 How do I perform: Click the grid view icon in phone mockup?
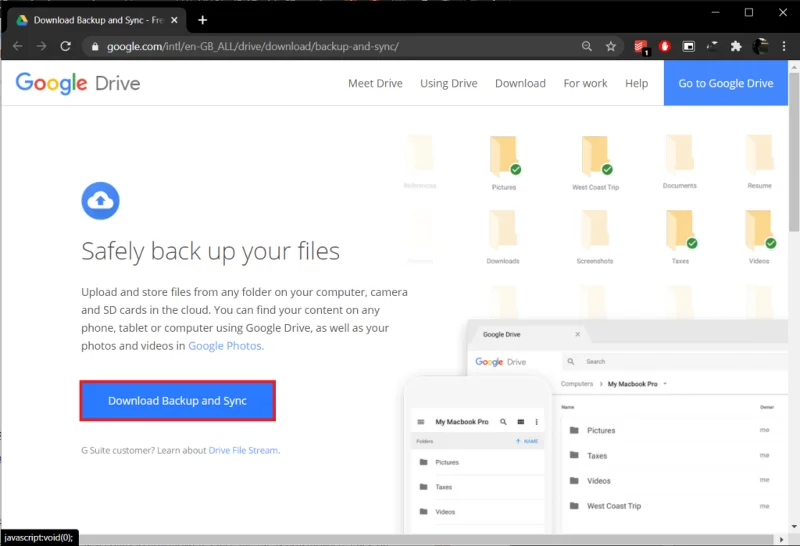tap(520, 421)
